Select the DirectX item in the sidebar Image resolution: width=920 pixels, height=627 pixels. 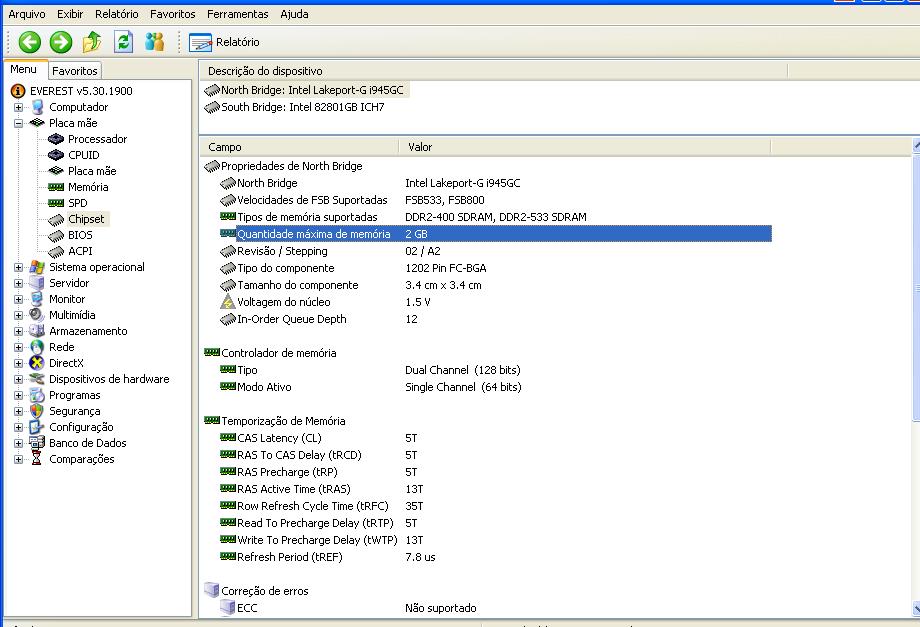click(63, 363)
